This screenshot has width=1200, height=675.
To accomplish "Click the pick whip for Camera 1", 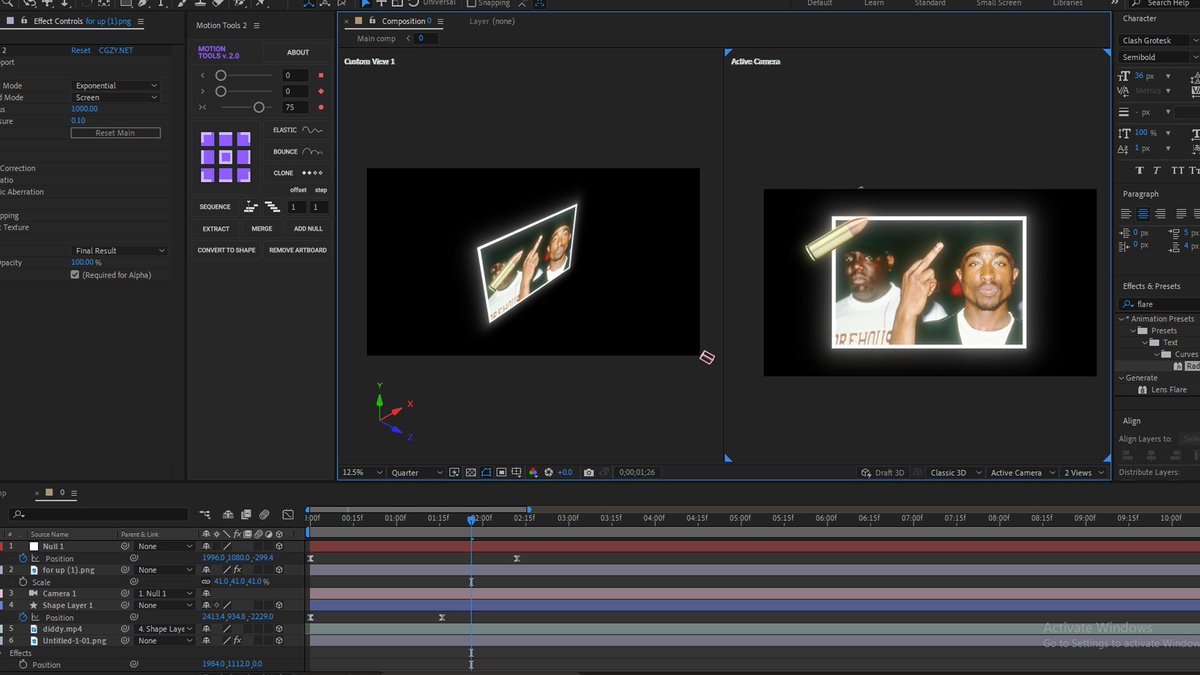I will tap(126, 594).
